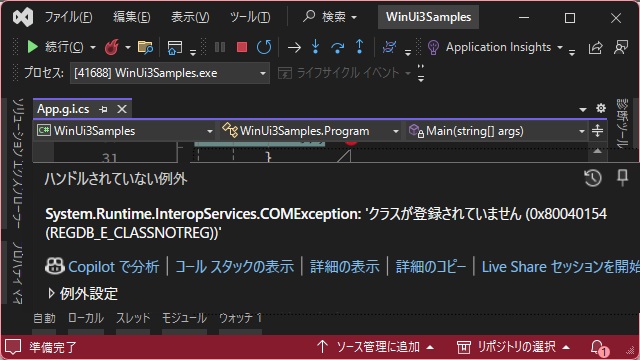The width and height of the screenshot is (640, 360).
Task: Expand Application Insights dropdown arrow
Action: pyautogui.click(x=560, y=47)
